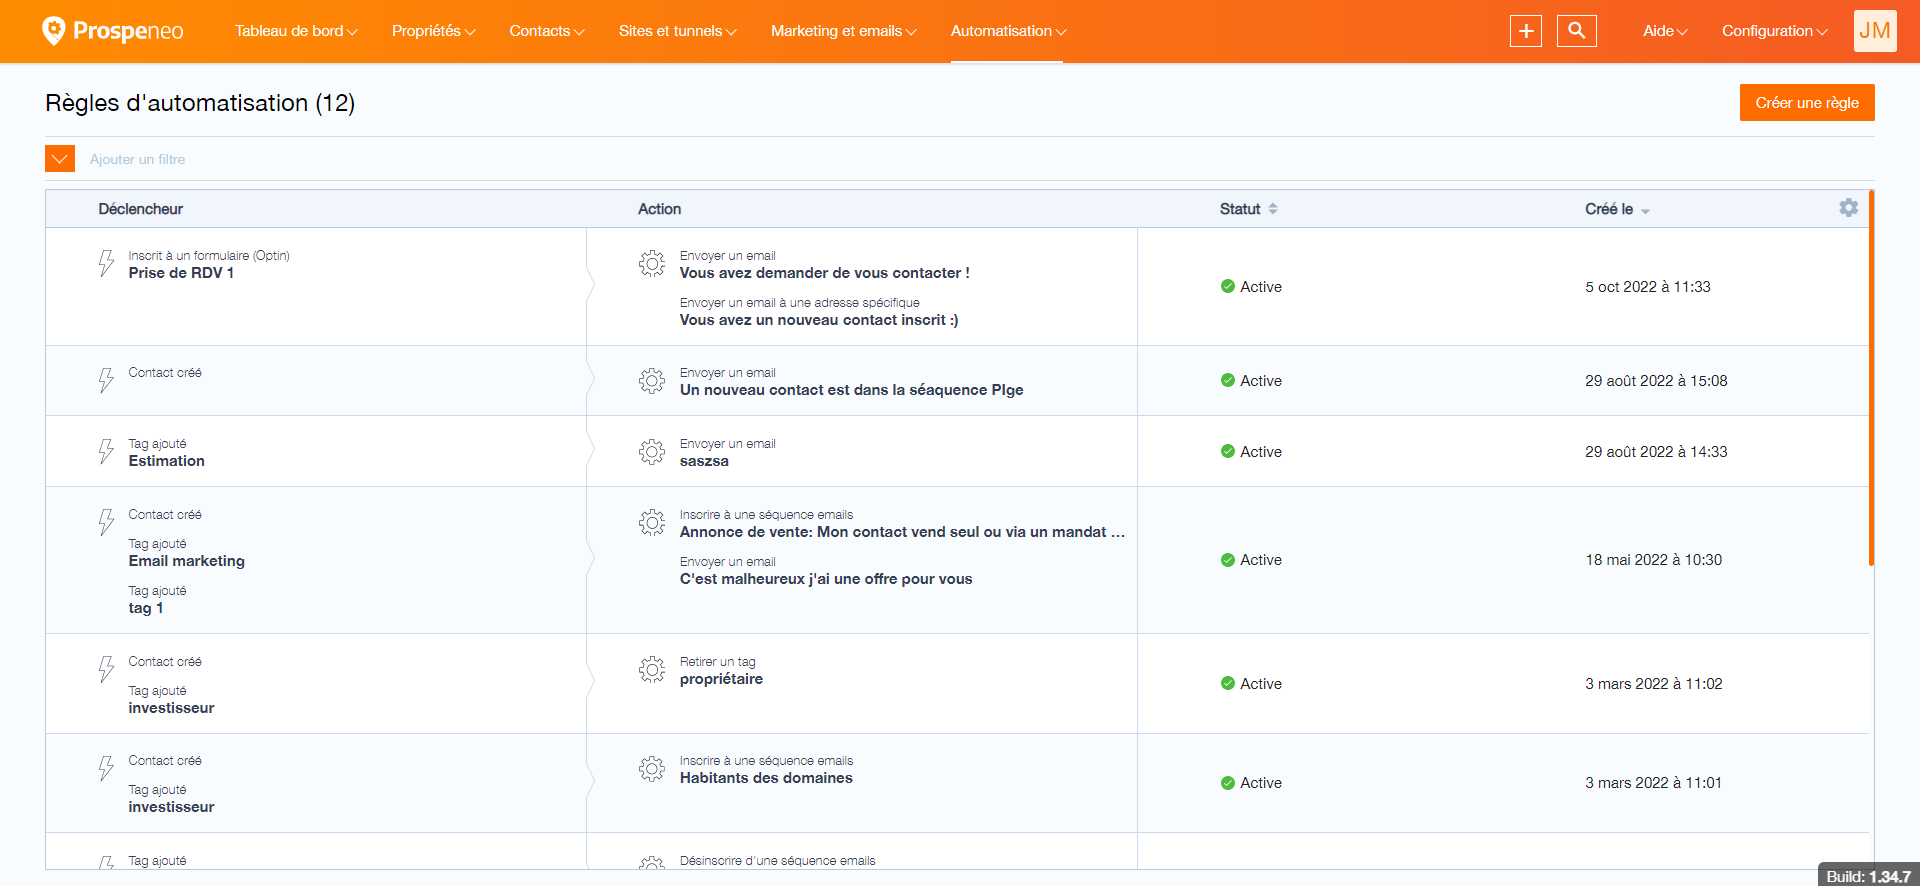The image size is (1920, 886).
Task: Open the plus quick-add button
Action: point(1526,31)
